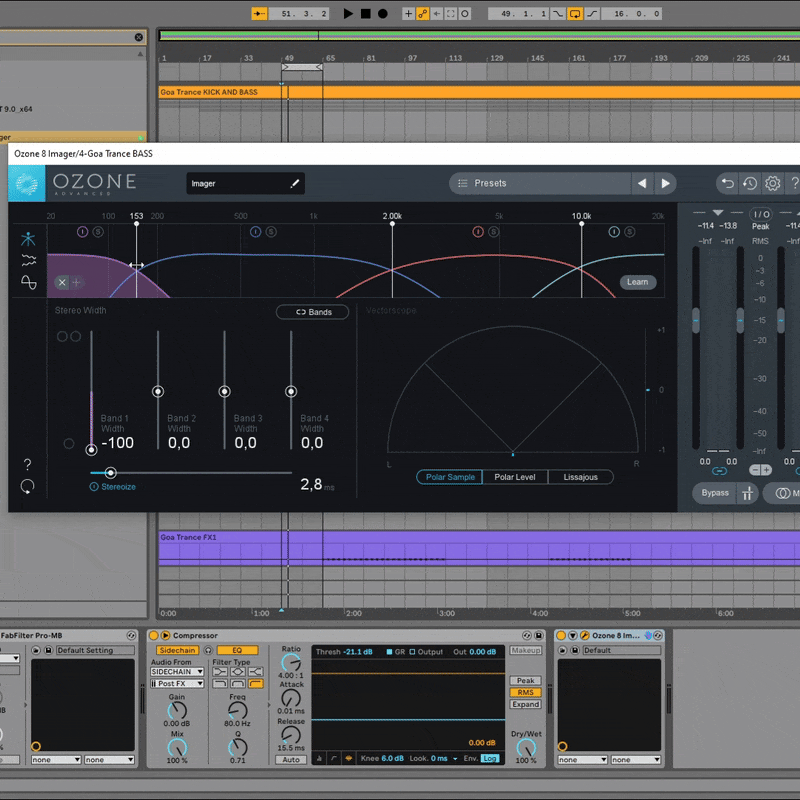
Task: Open the Audio From SIDECHAIN dropdown
Action: point(178,672)
